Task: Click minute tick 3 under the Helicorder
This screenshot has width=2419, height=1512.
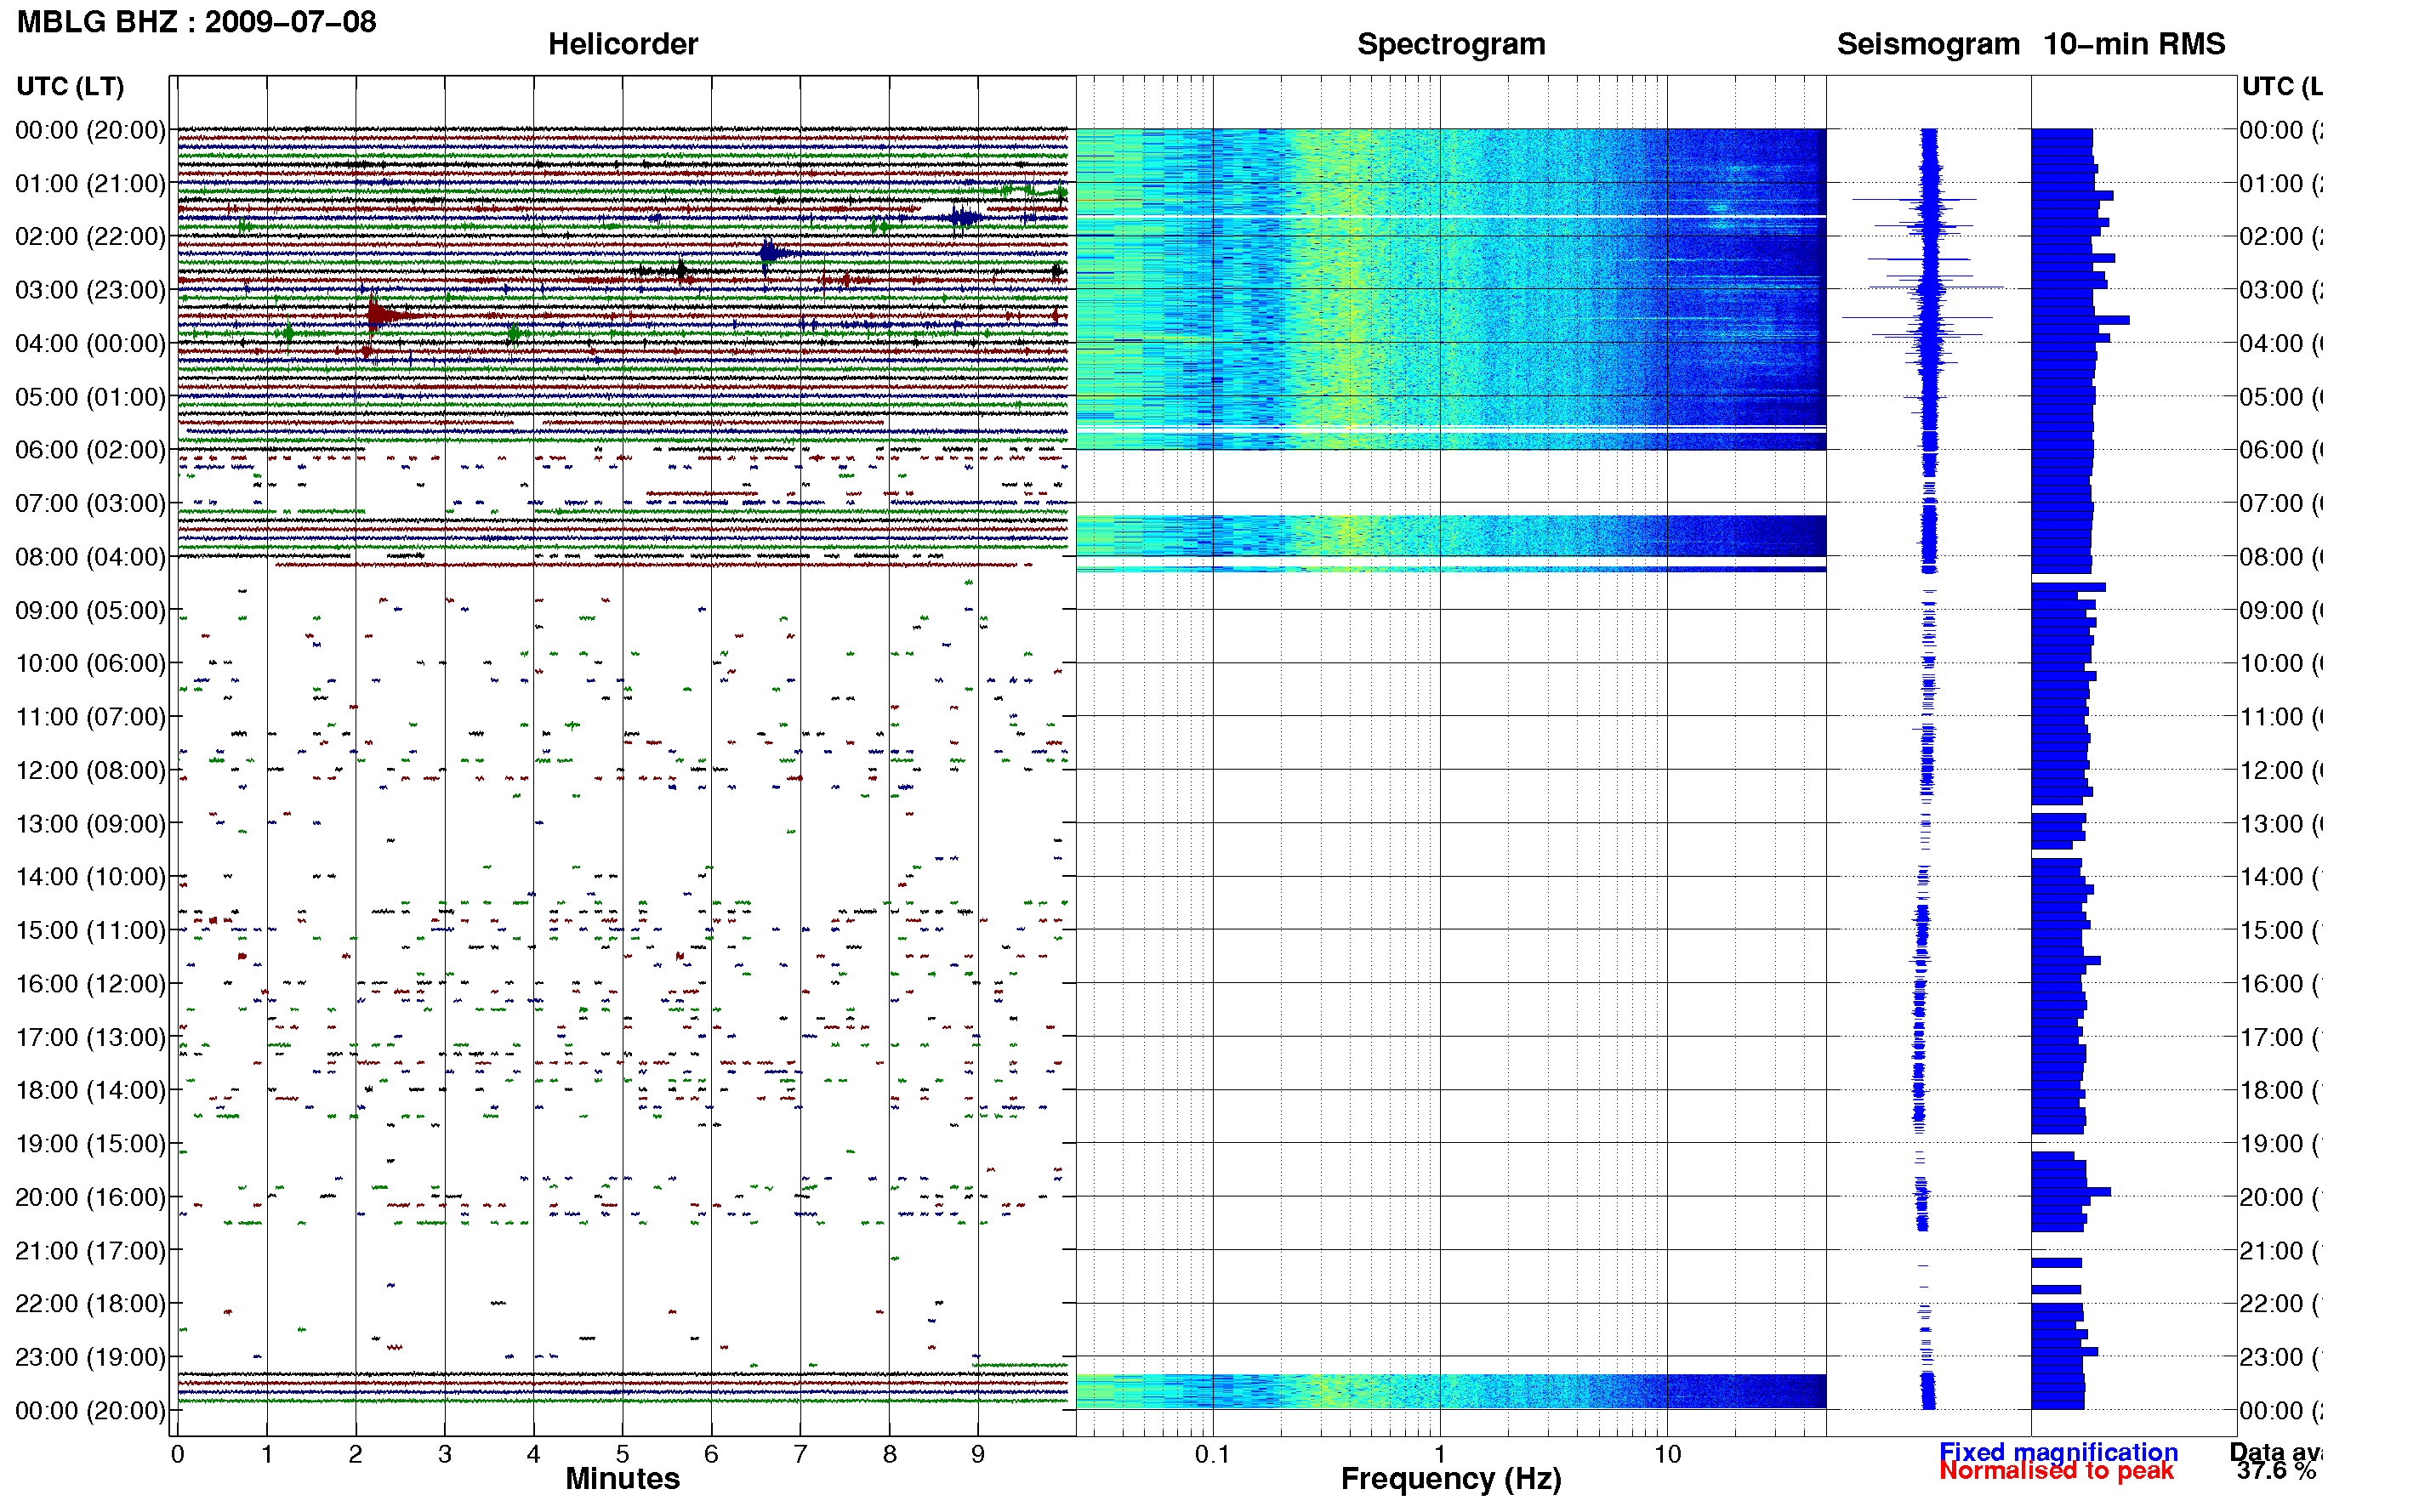Action: [445, 1455]
